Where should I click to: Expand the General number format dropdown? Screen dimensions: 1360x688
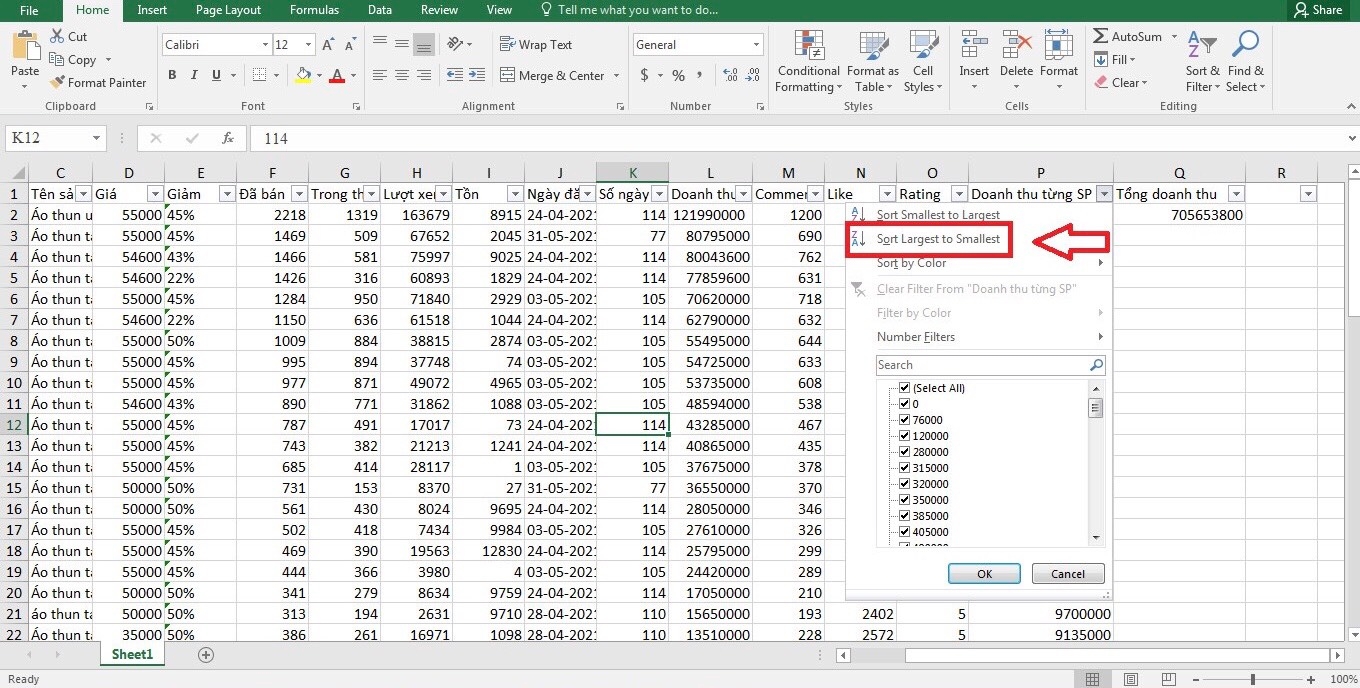pyautogui.click(x=754, y=45)
